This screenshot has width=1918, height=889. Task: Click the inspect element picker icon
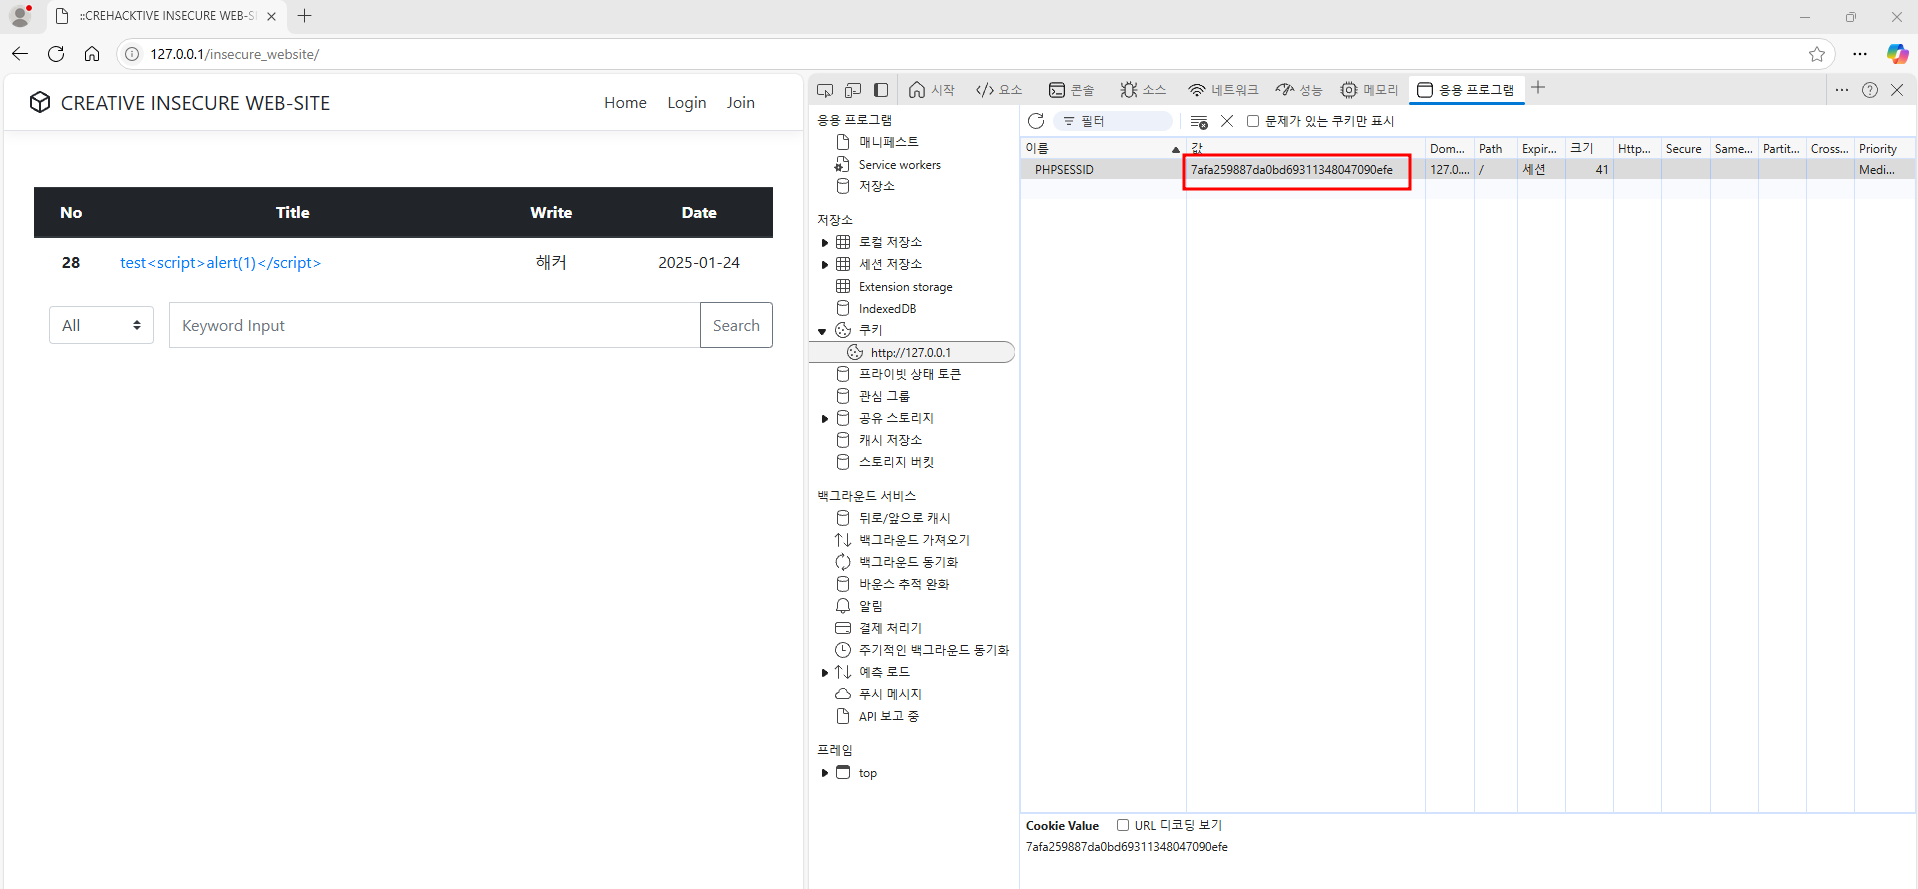click(825, 90)
